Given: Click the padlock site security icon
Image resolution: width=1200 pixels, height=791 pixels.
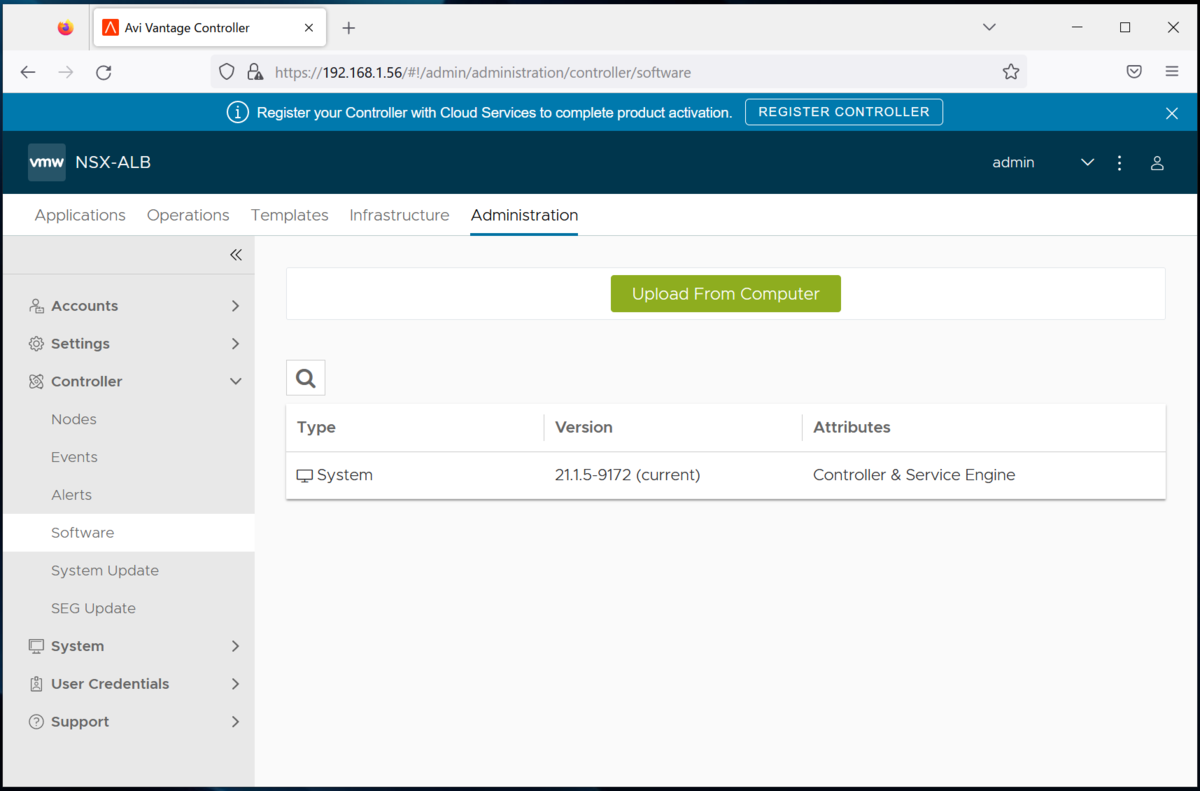Looking at the screenshot, I should (255, 72).
